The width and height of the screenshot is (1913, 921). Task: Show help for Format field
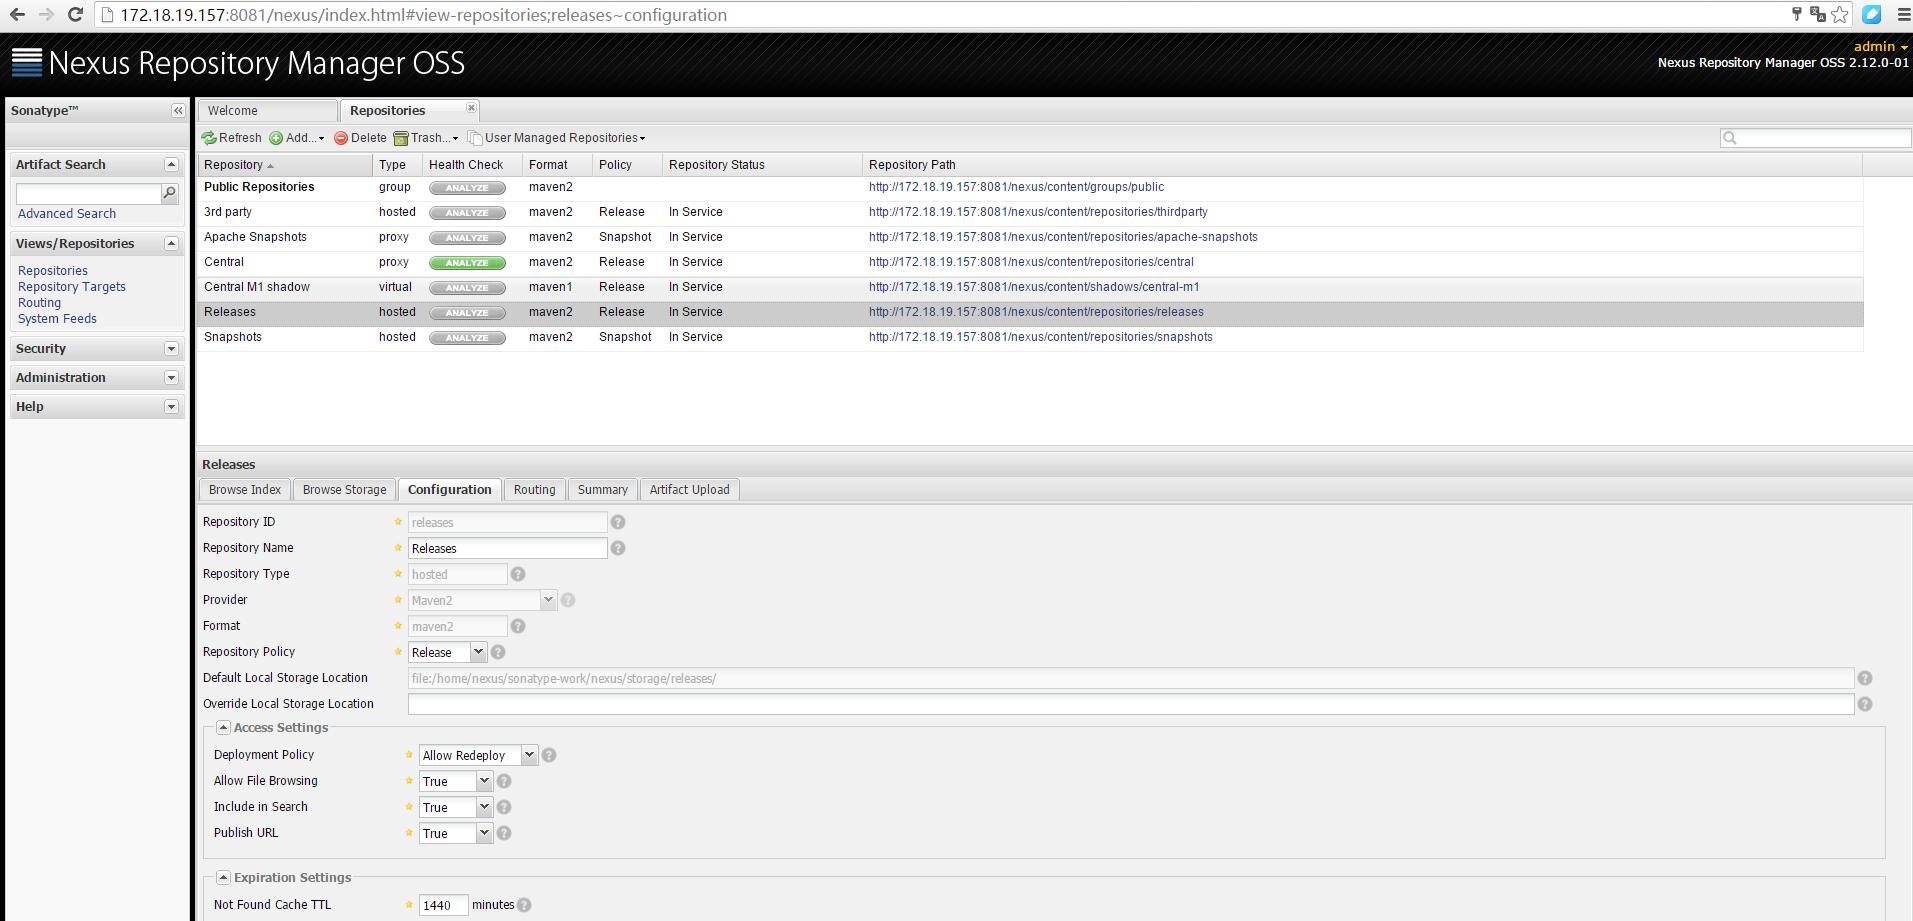coord(518,626)
